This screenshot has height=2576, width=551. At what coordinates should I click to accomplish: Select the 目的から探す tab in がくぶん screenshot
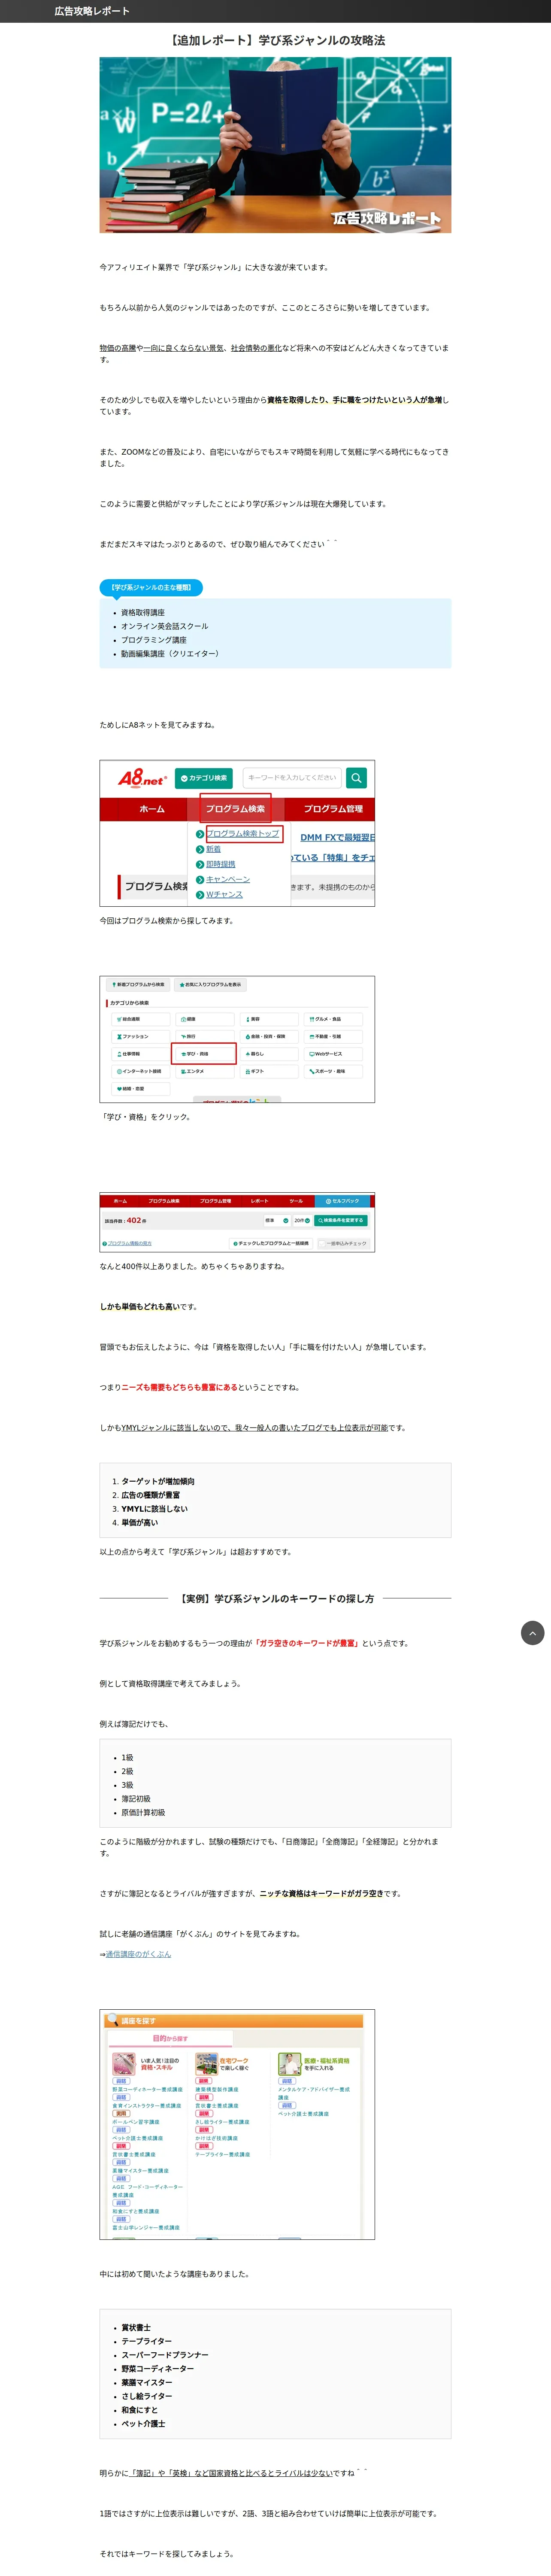coord(170,2038)
